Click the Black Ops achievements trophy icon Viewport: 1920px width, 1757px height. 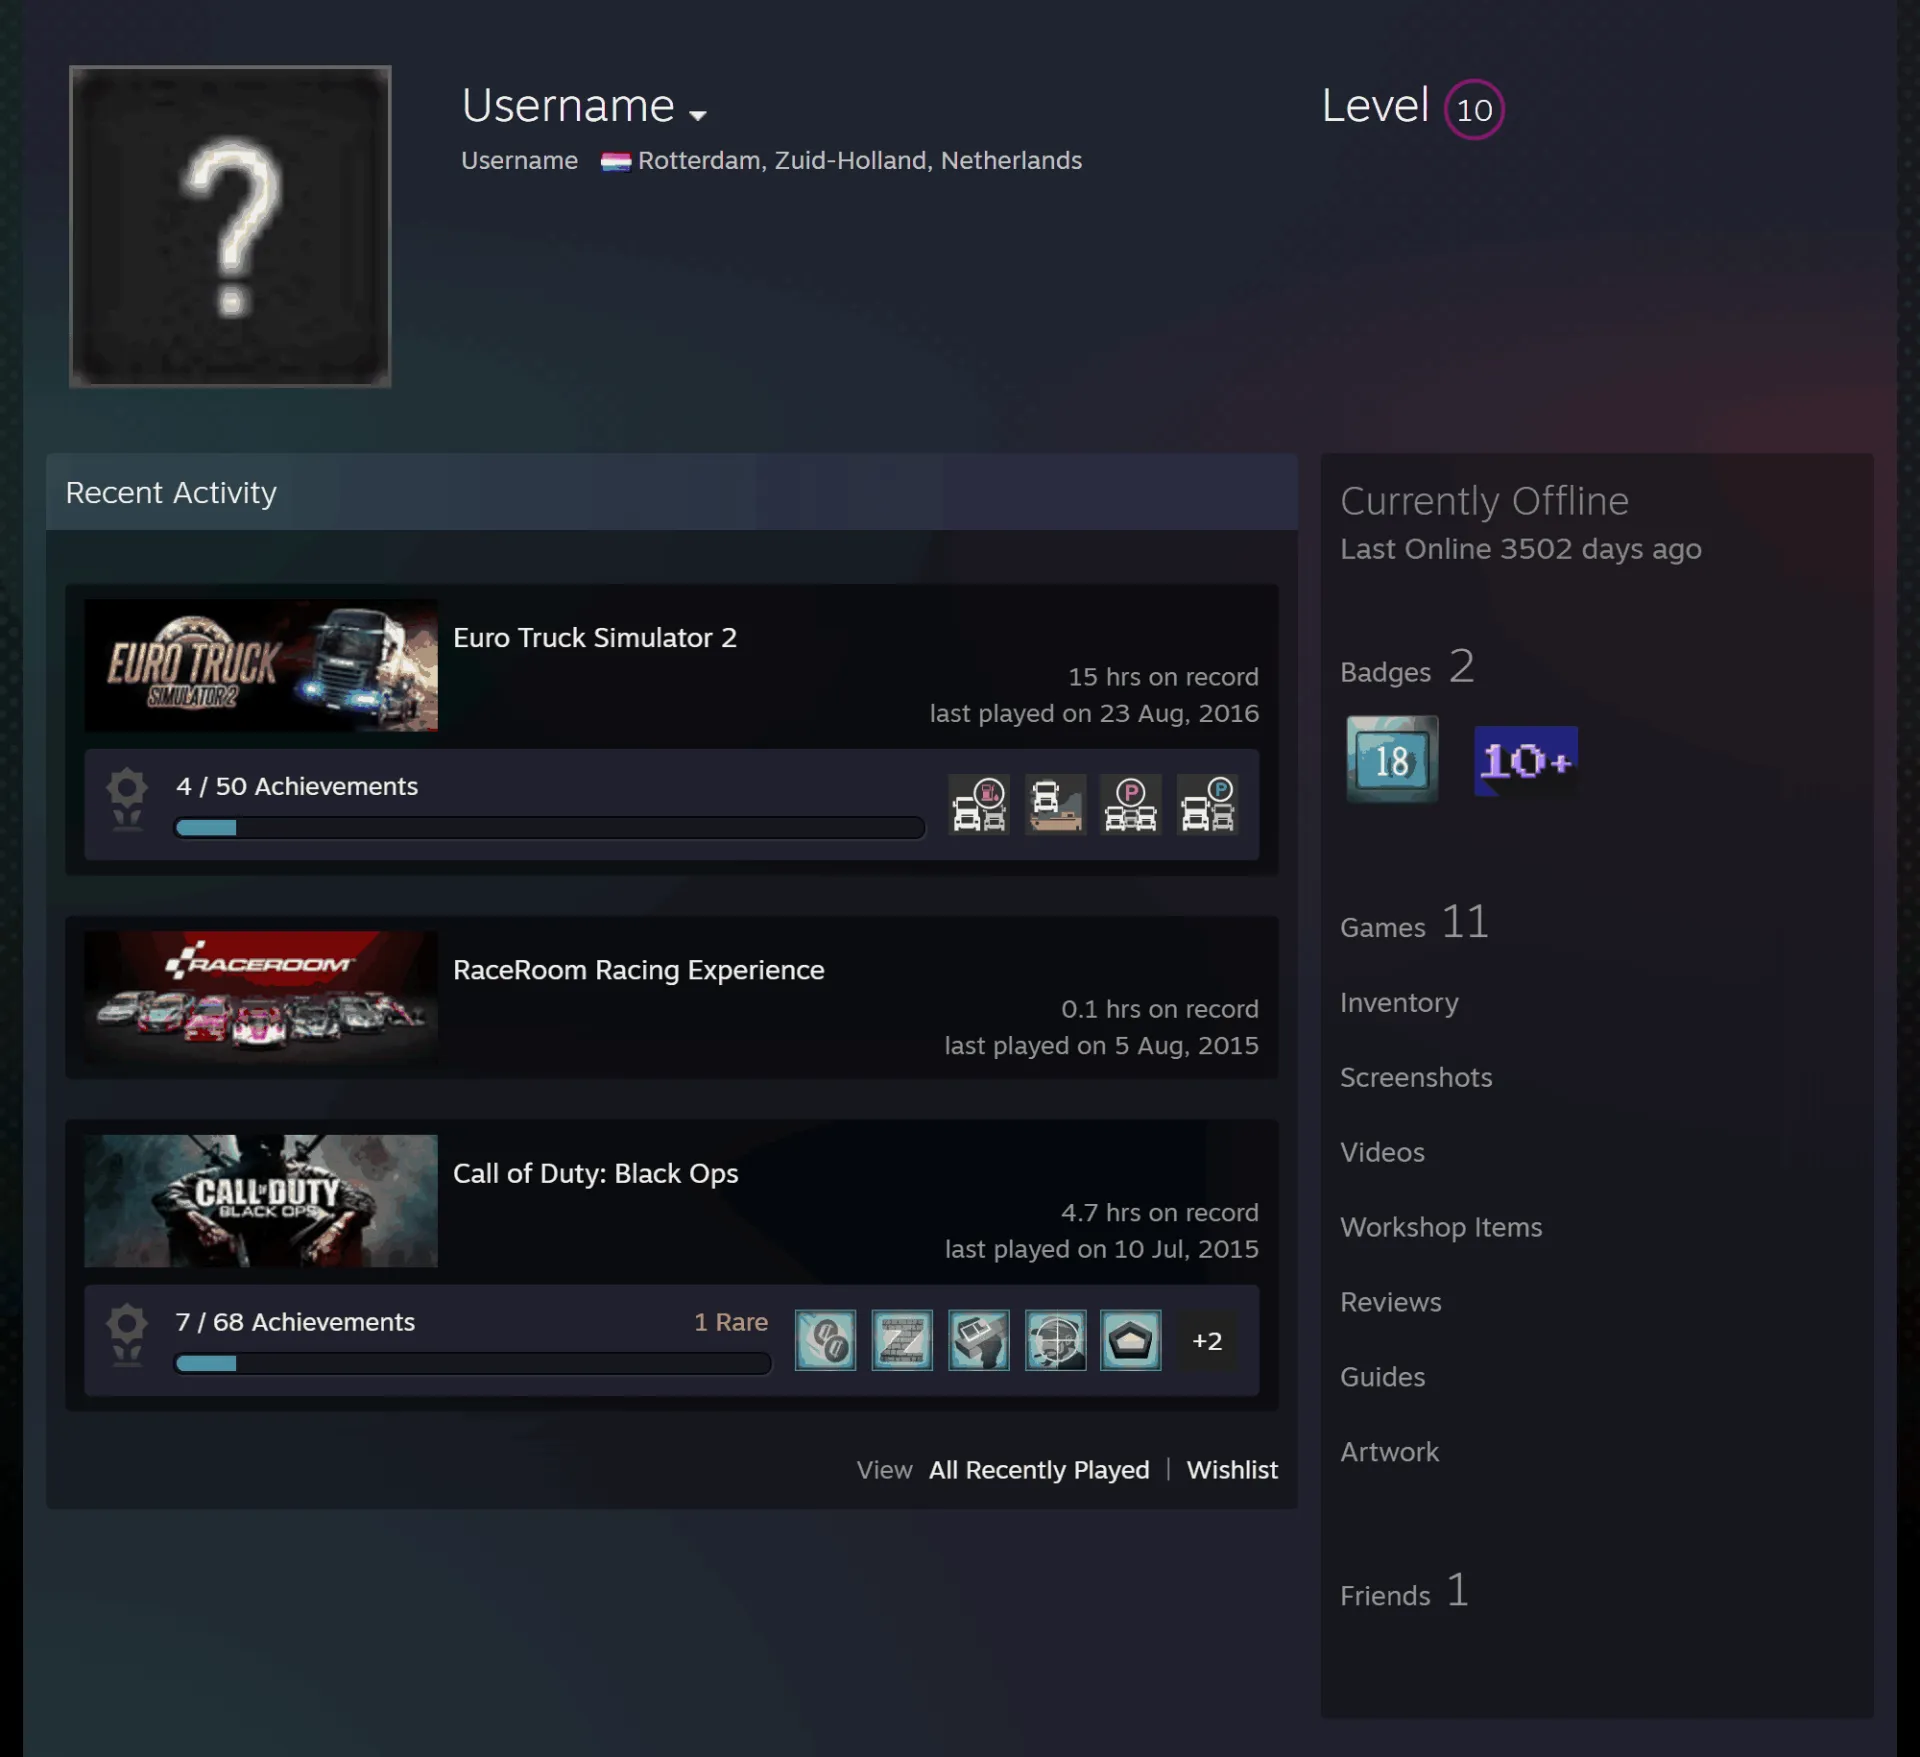click(127, 1335)
